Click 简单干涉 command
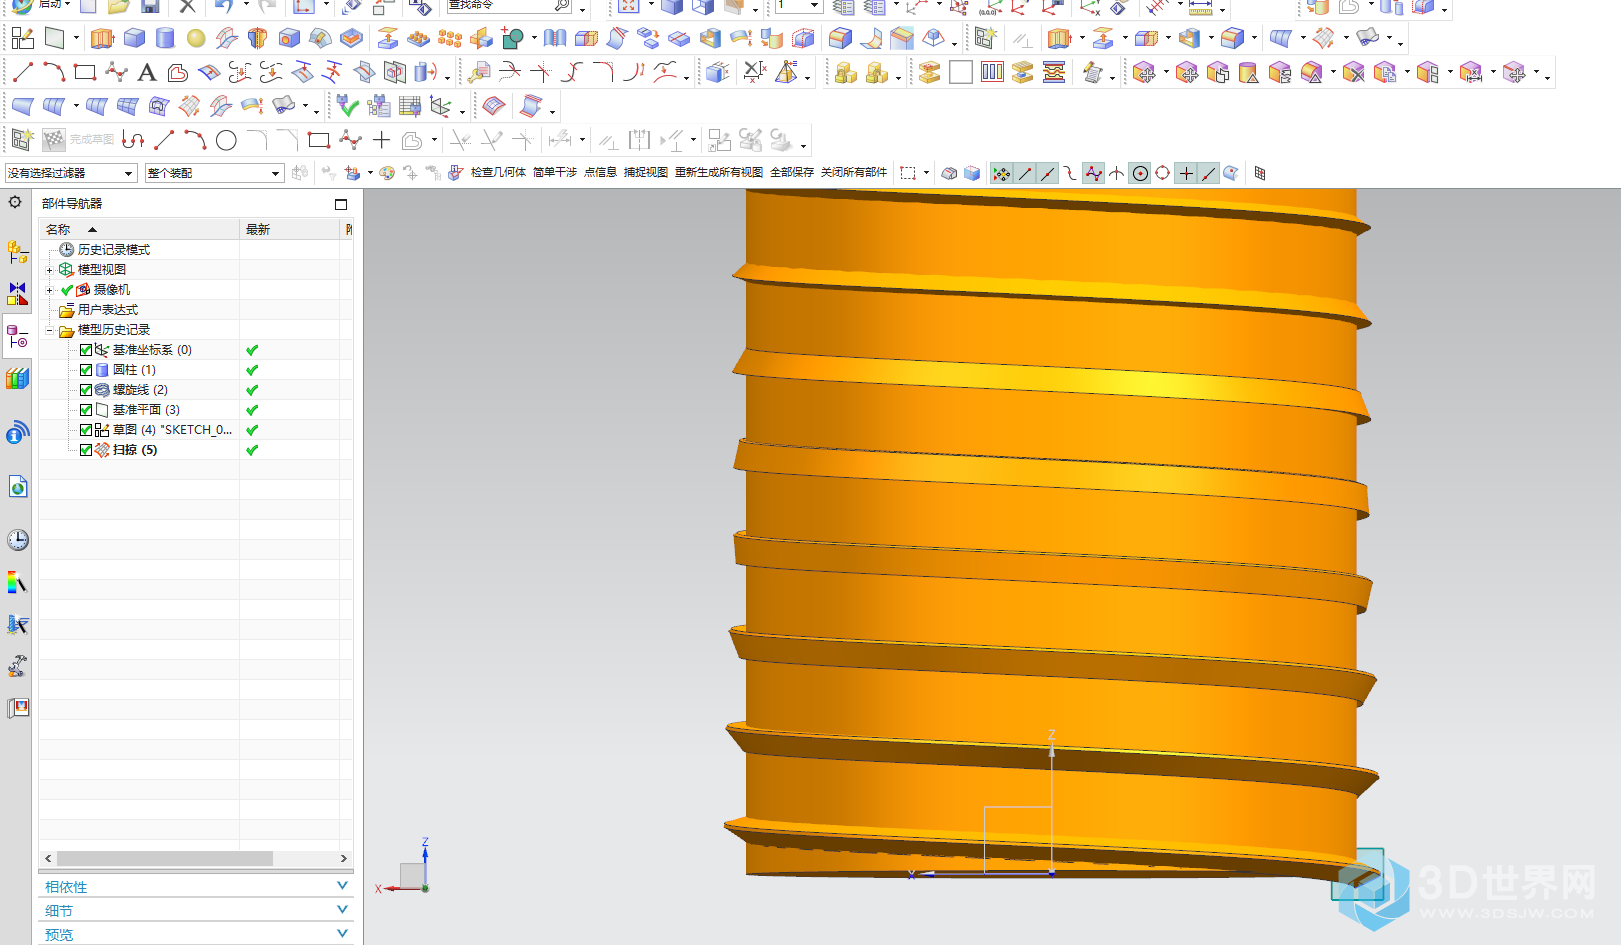Image resolution: width=1621 pixels, height=945 pixels. click(x=555, y=172)
